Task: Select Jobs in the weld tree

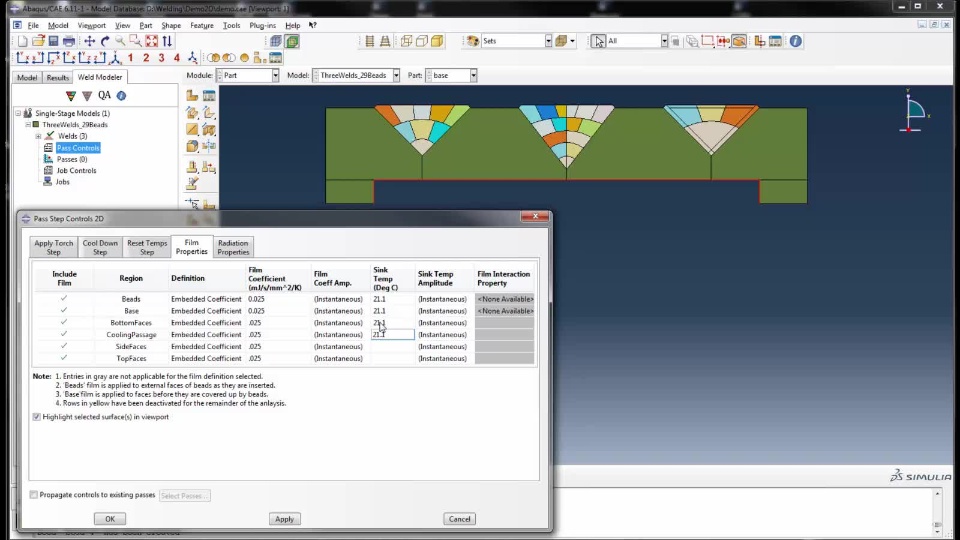Action: pyautogui.click(x=62, y=182)
